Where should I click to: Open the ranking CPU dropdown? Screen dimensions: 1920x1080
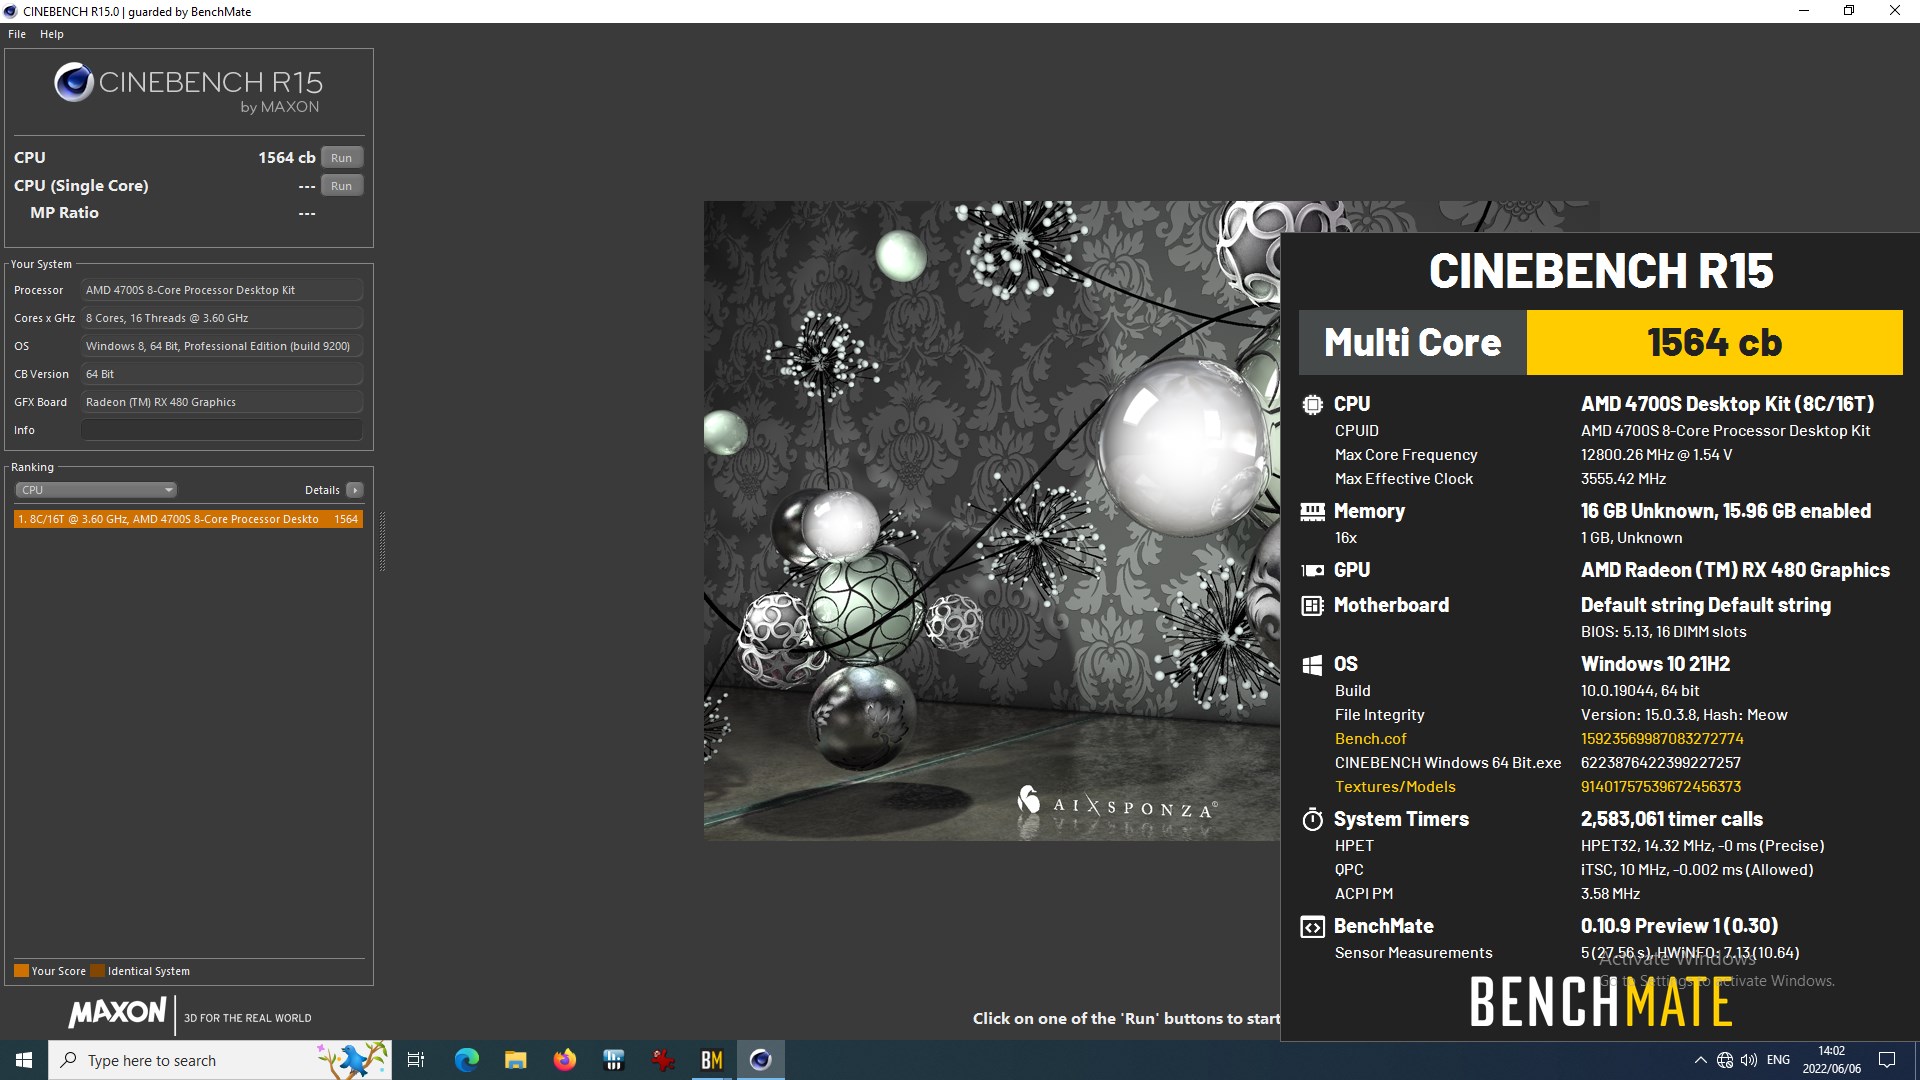point(96,490)
